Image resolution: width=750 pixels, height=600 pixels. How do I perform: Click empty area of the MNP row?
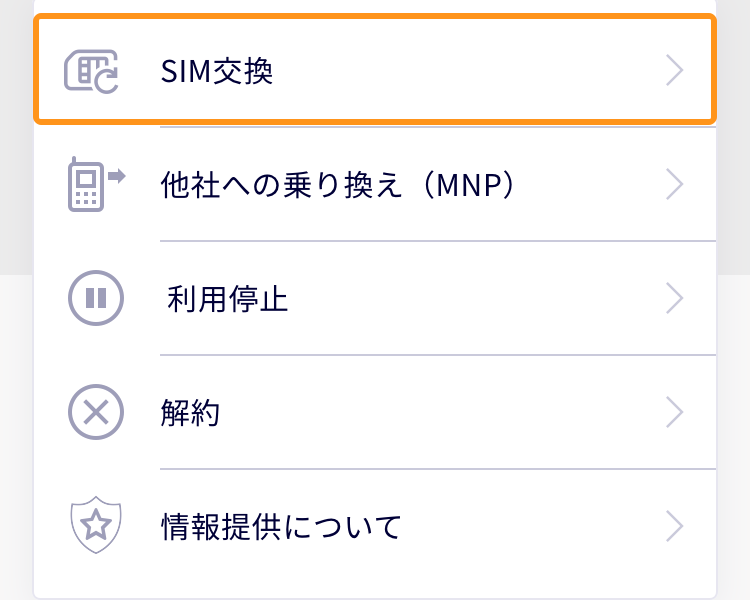point(588,184)
